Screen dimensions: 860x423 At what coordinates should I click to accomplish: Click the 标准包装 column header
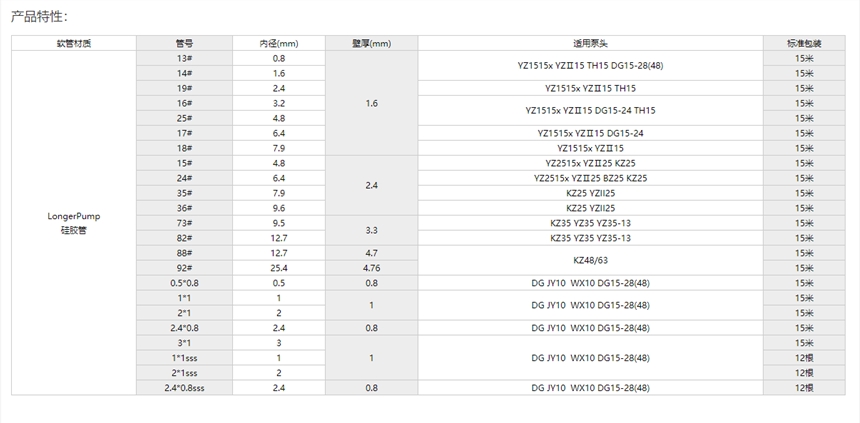click(x=803, y=43)
